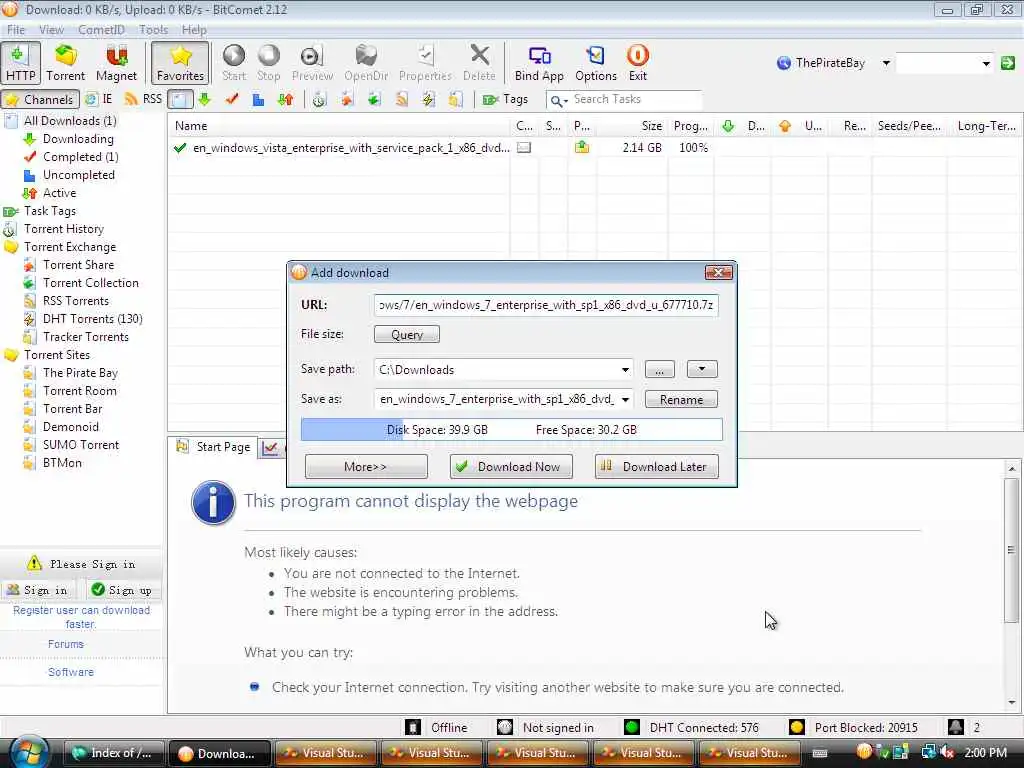This screenshot has width=1024, height=768.
Task: Click the IE channel button
Action: point(99,99)
